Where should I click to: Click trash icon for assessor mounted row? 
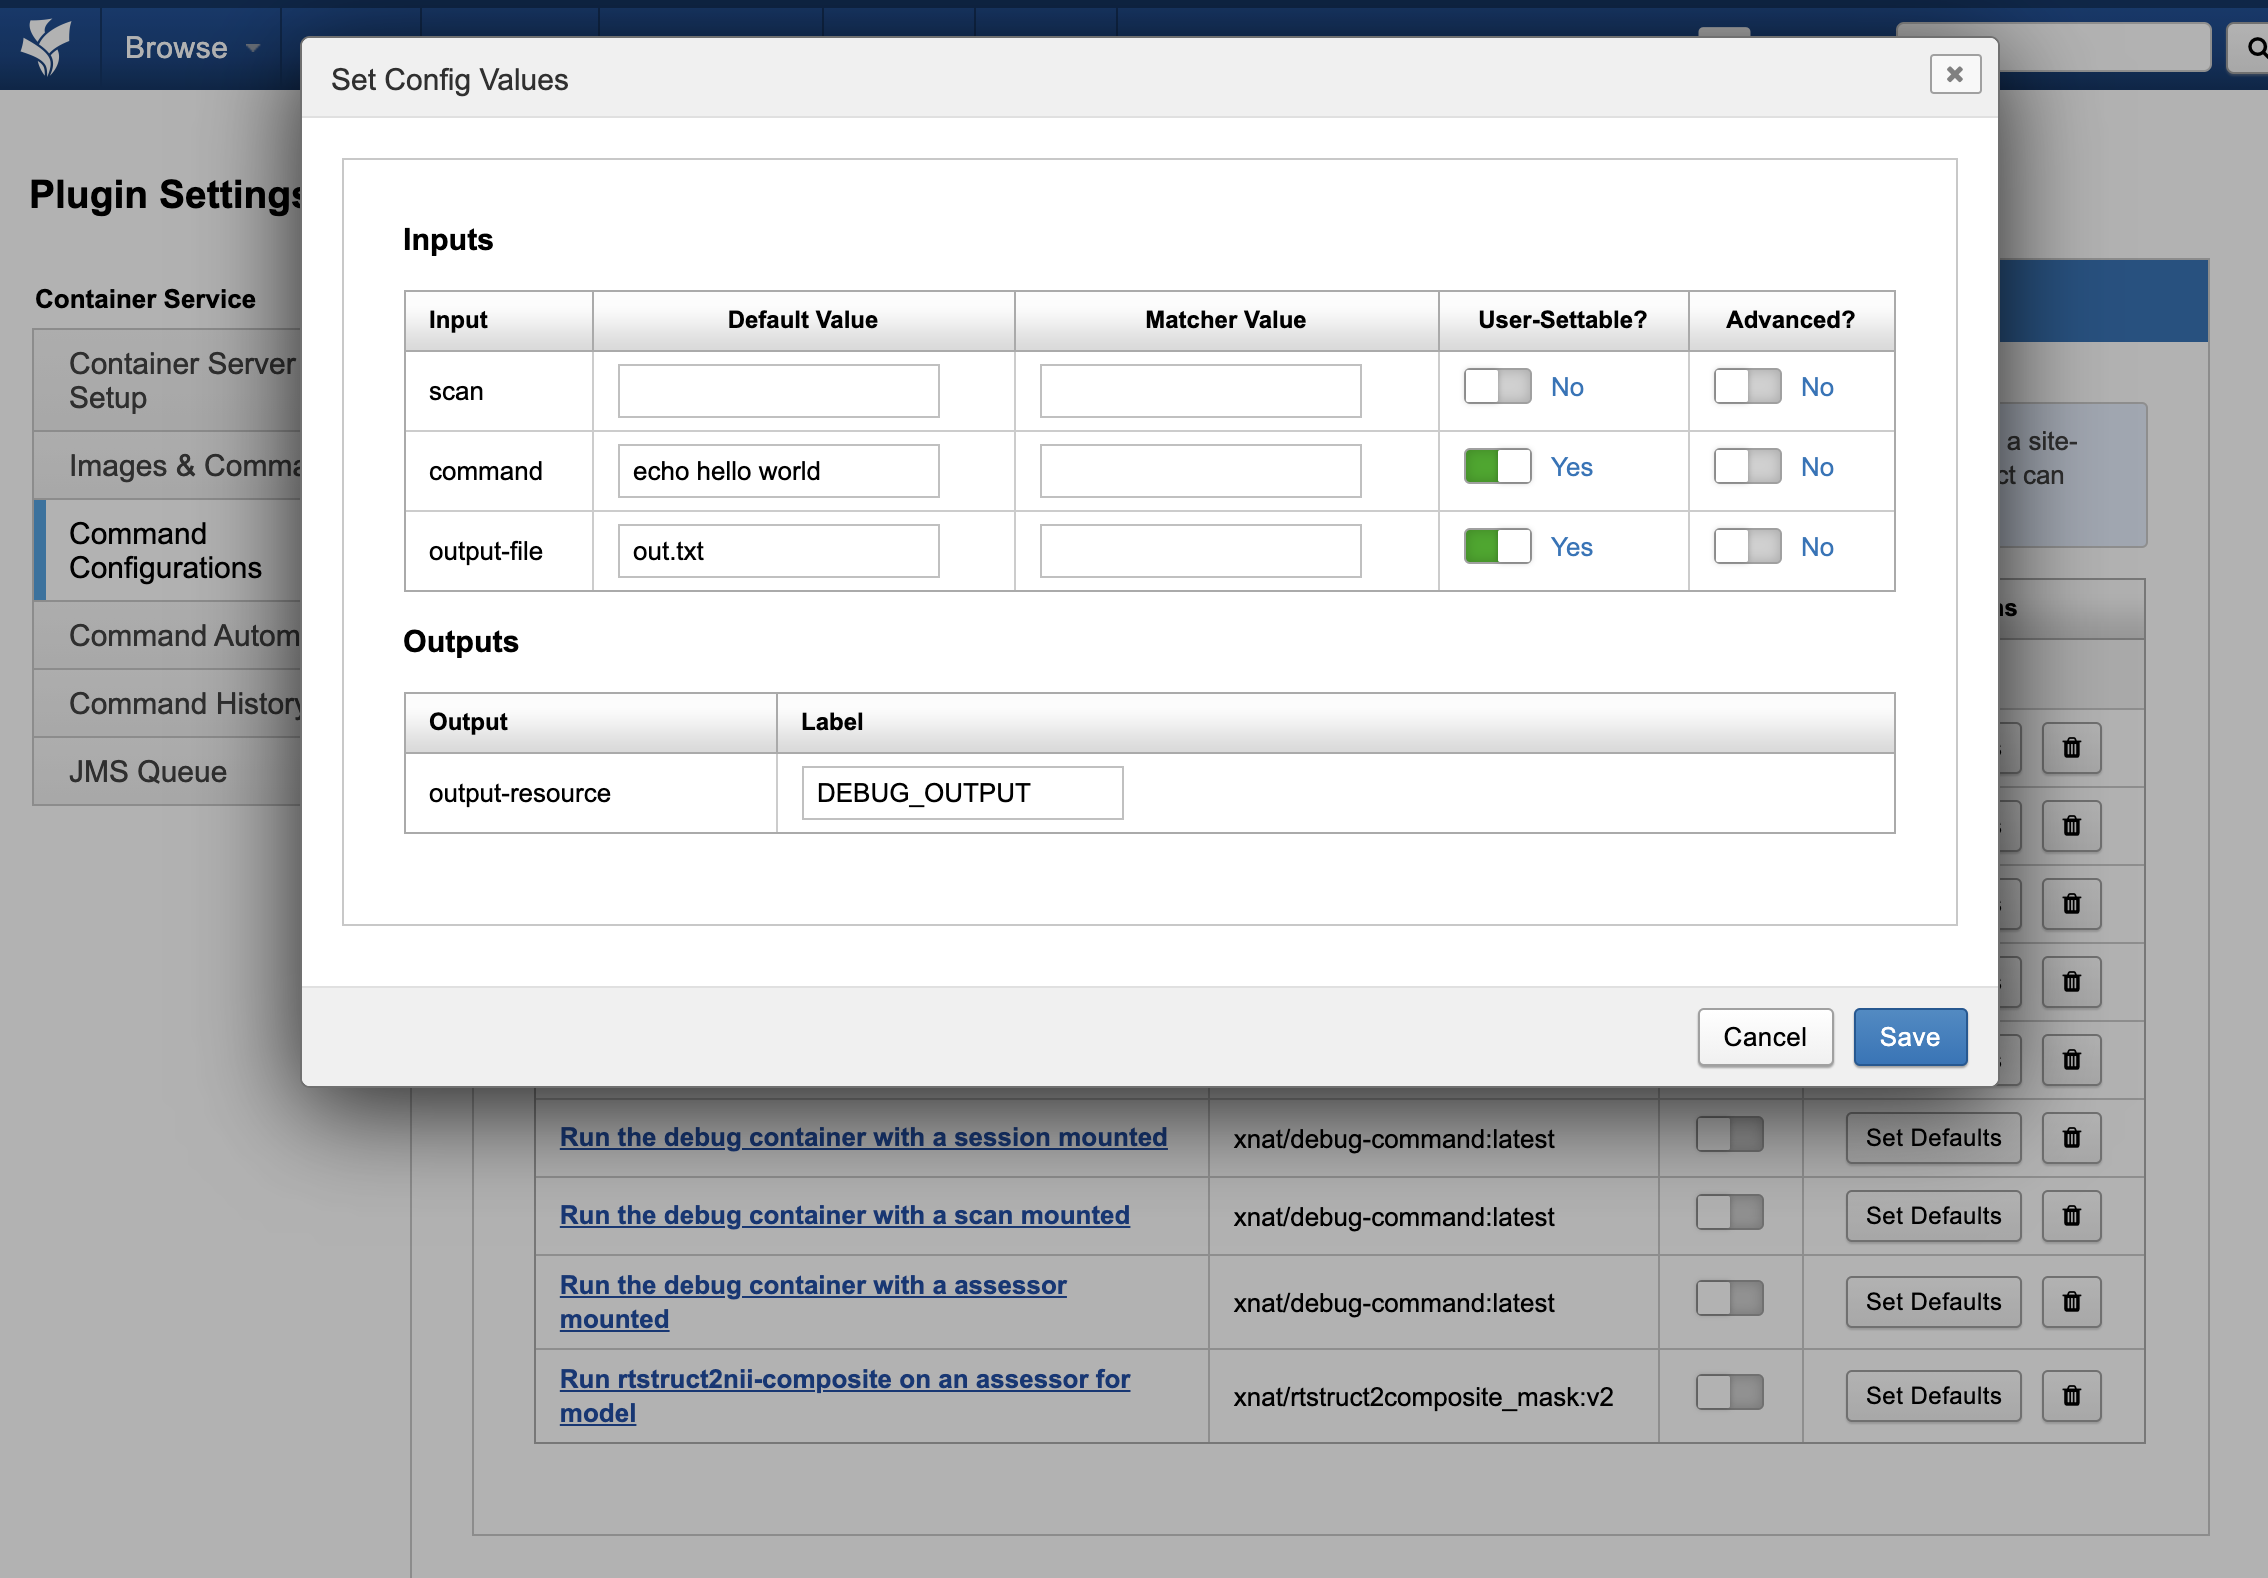click(2071, 1302)
